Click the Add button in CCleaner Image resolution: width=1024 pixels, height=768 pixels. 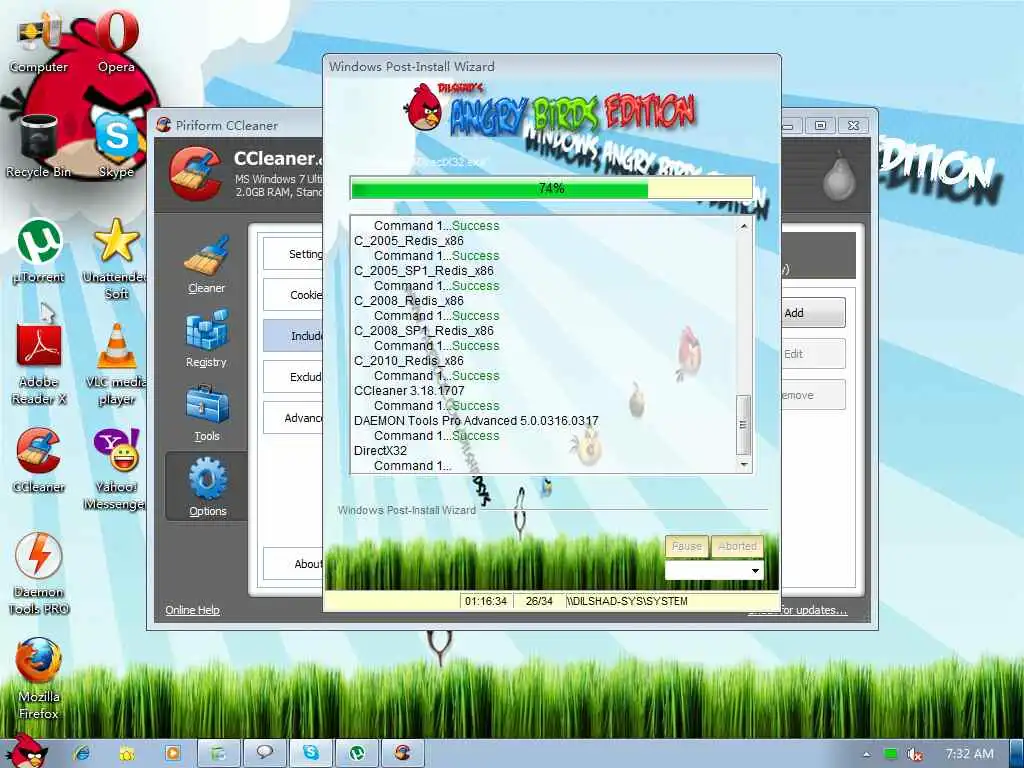tap(813, 313)
